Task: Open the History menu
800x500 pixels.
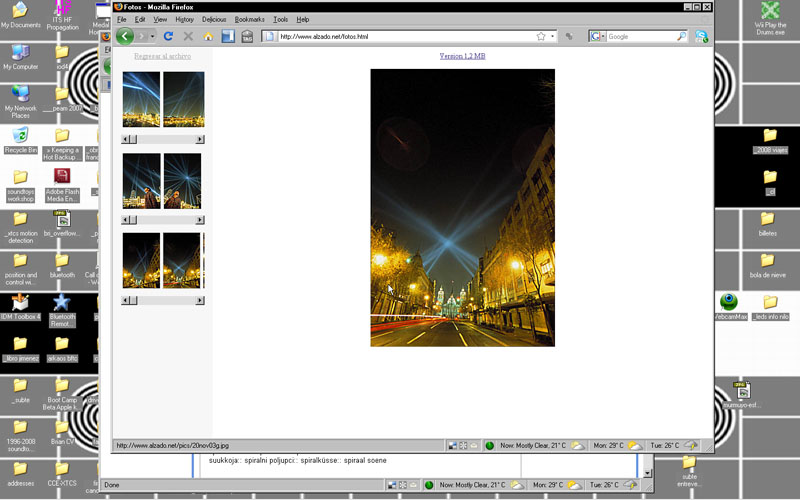Action: pos(184,19)
